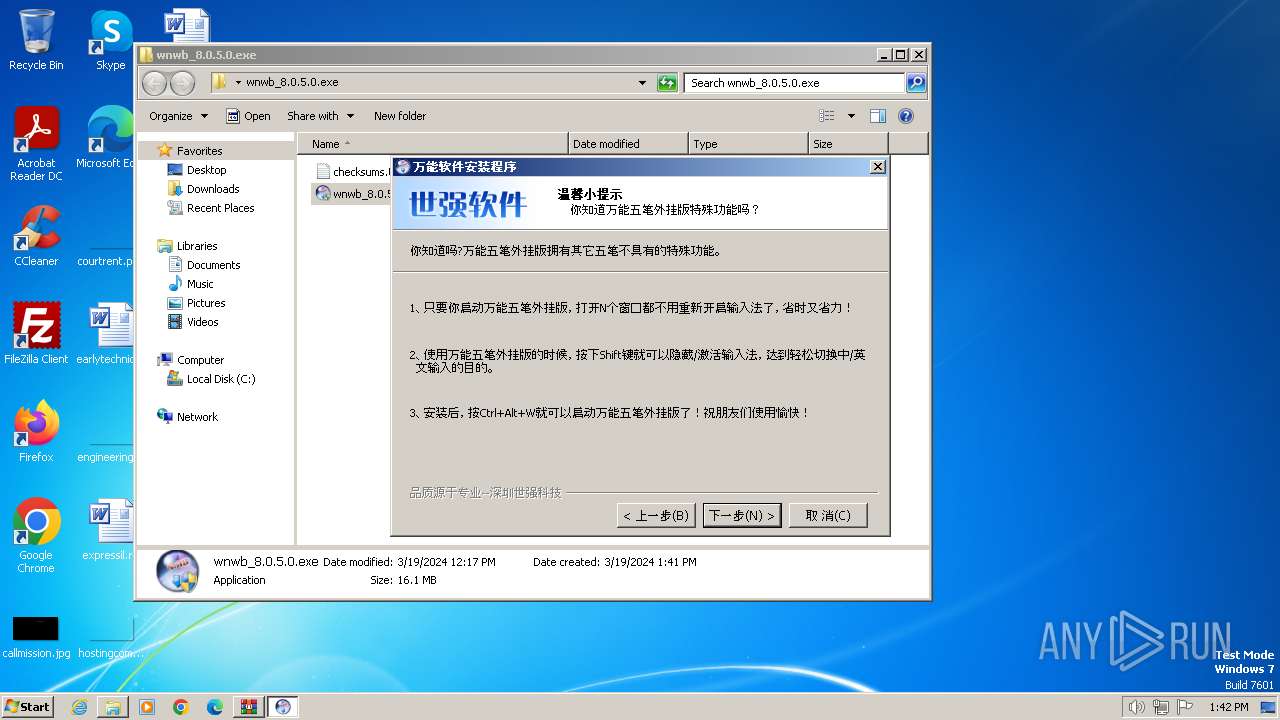This screenshot has height=720, width=1280.
Task: Click the Explorer search input field
Action: pyautogui.click(x=795, y=83)
